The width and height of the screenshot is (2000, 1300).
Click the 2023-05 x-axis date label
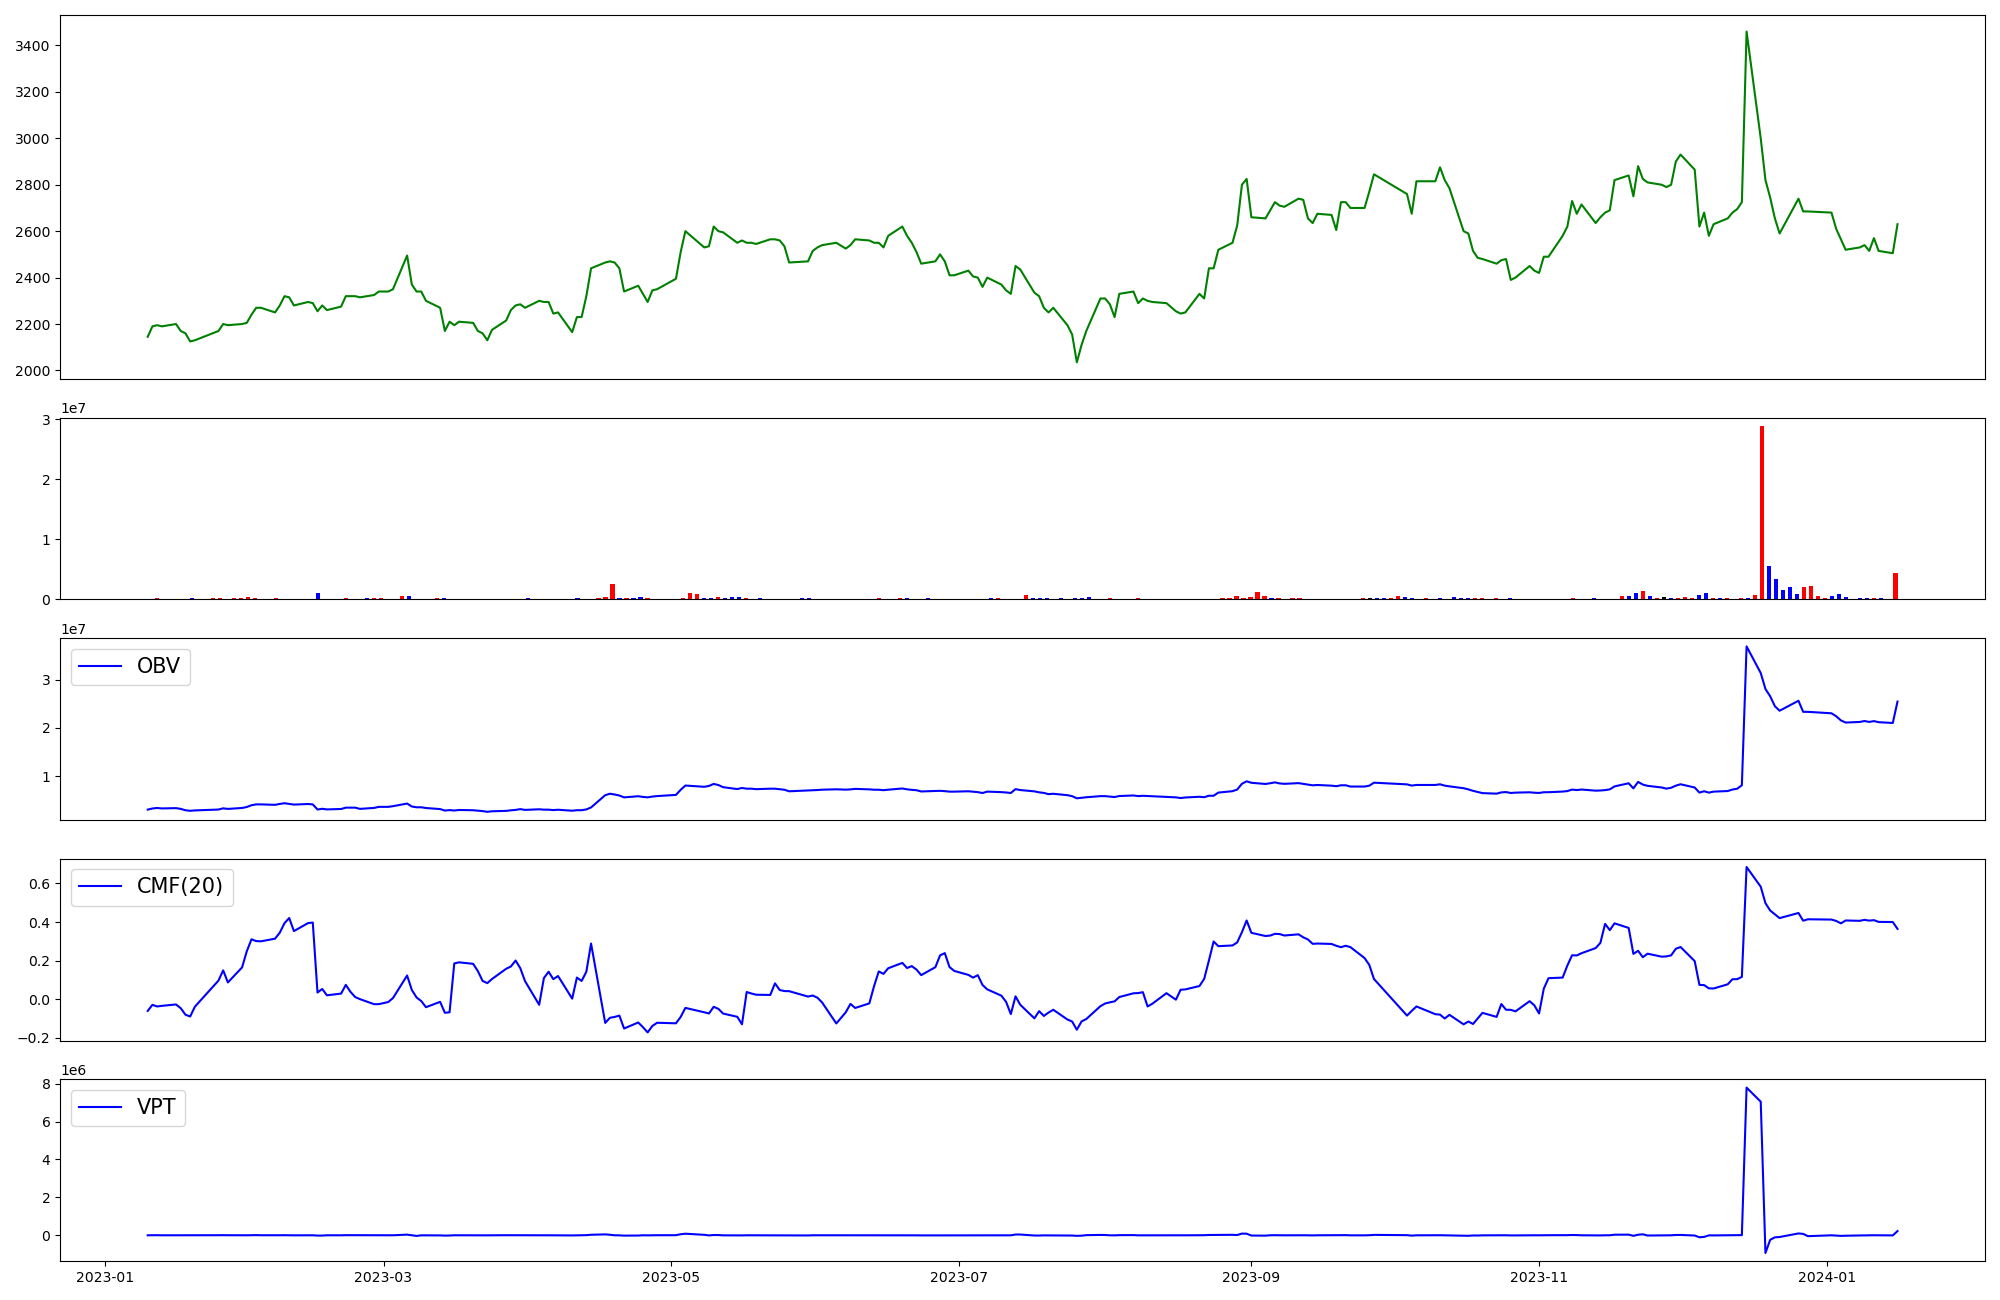pos(671,1277)
